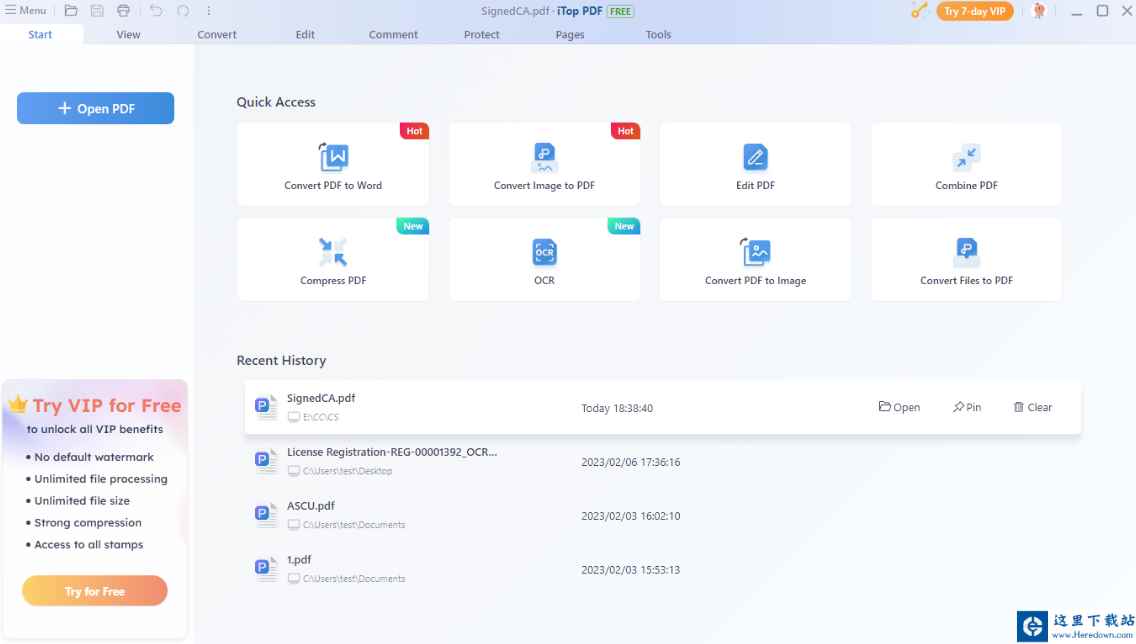Click the Combine PDF icon

coord(966,157)
